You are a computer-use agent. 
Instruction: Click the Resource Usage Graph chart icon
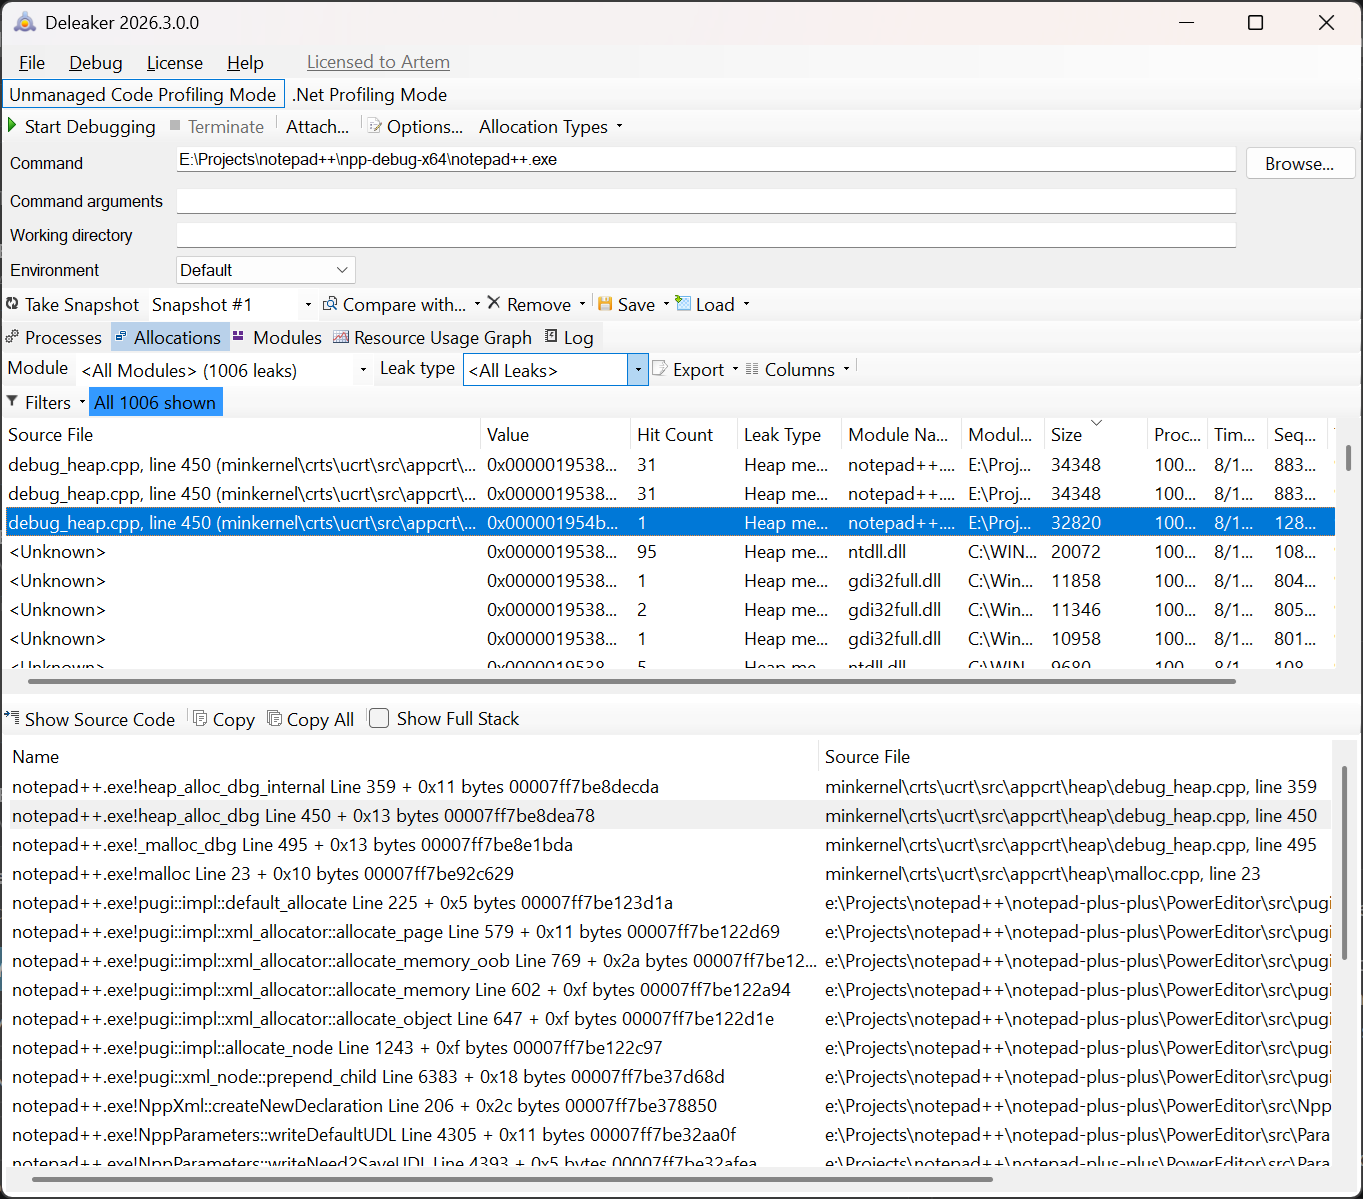(x=341, y=337)
